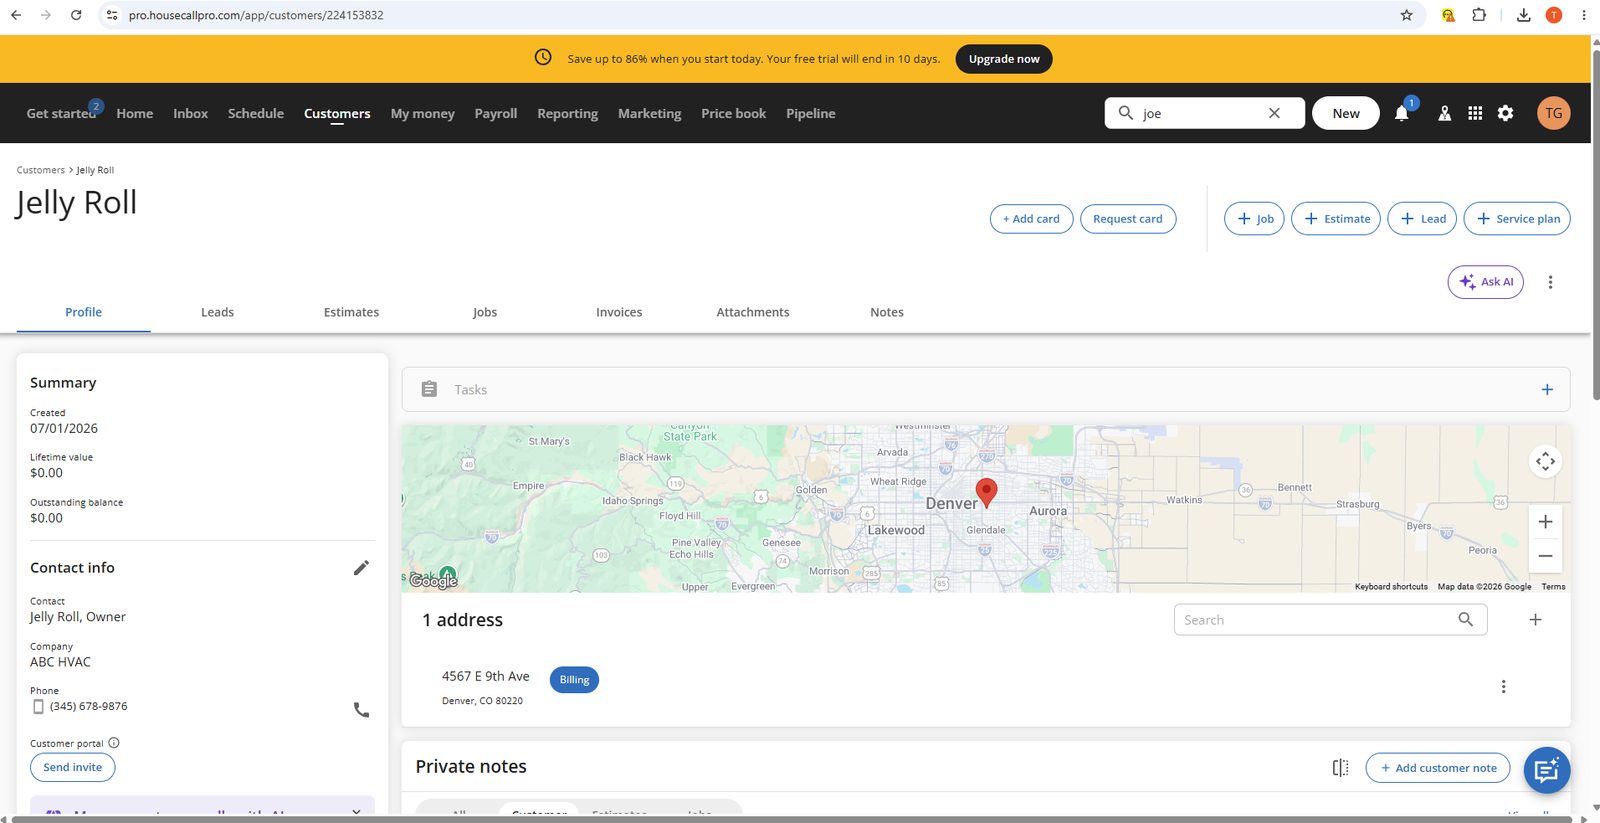Viewport: 1600px width, 823px height.
Task: Create a new Estimate for customer
Action: (x=1336, y=219)
